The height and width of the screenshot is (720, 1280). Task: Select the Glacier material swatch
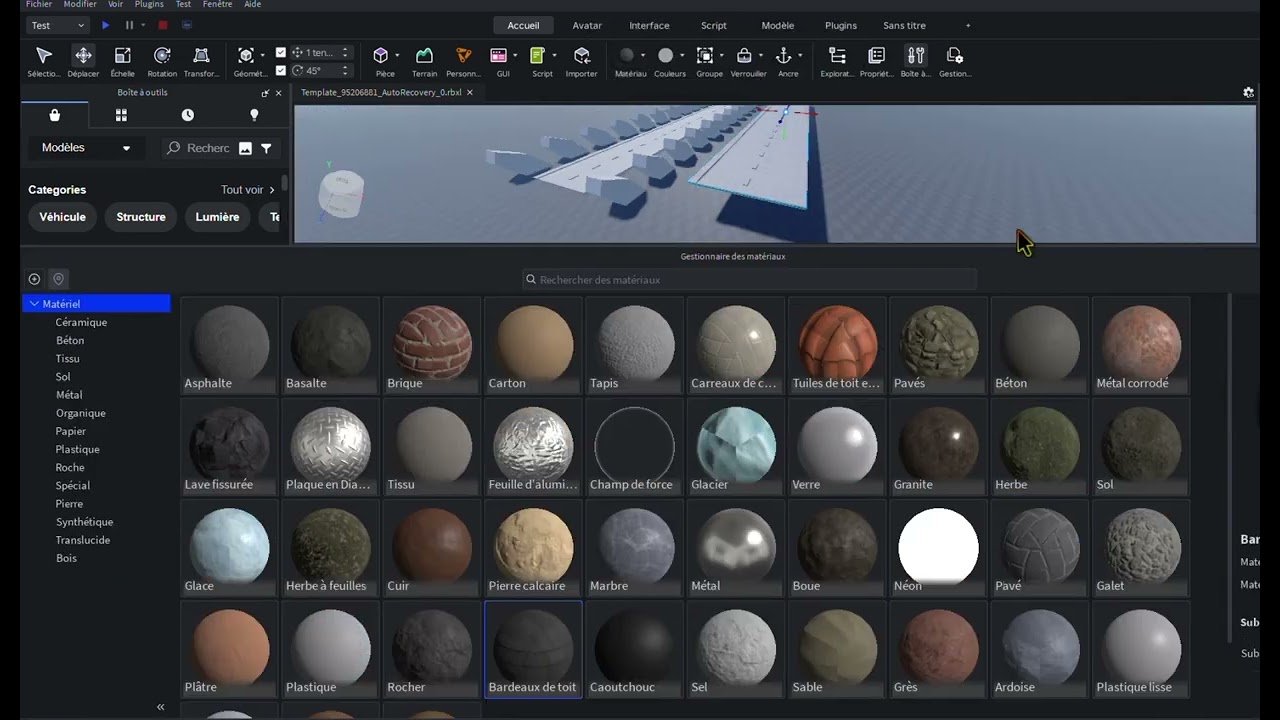coord(736,447)
